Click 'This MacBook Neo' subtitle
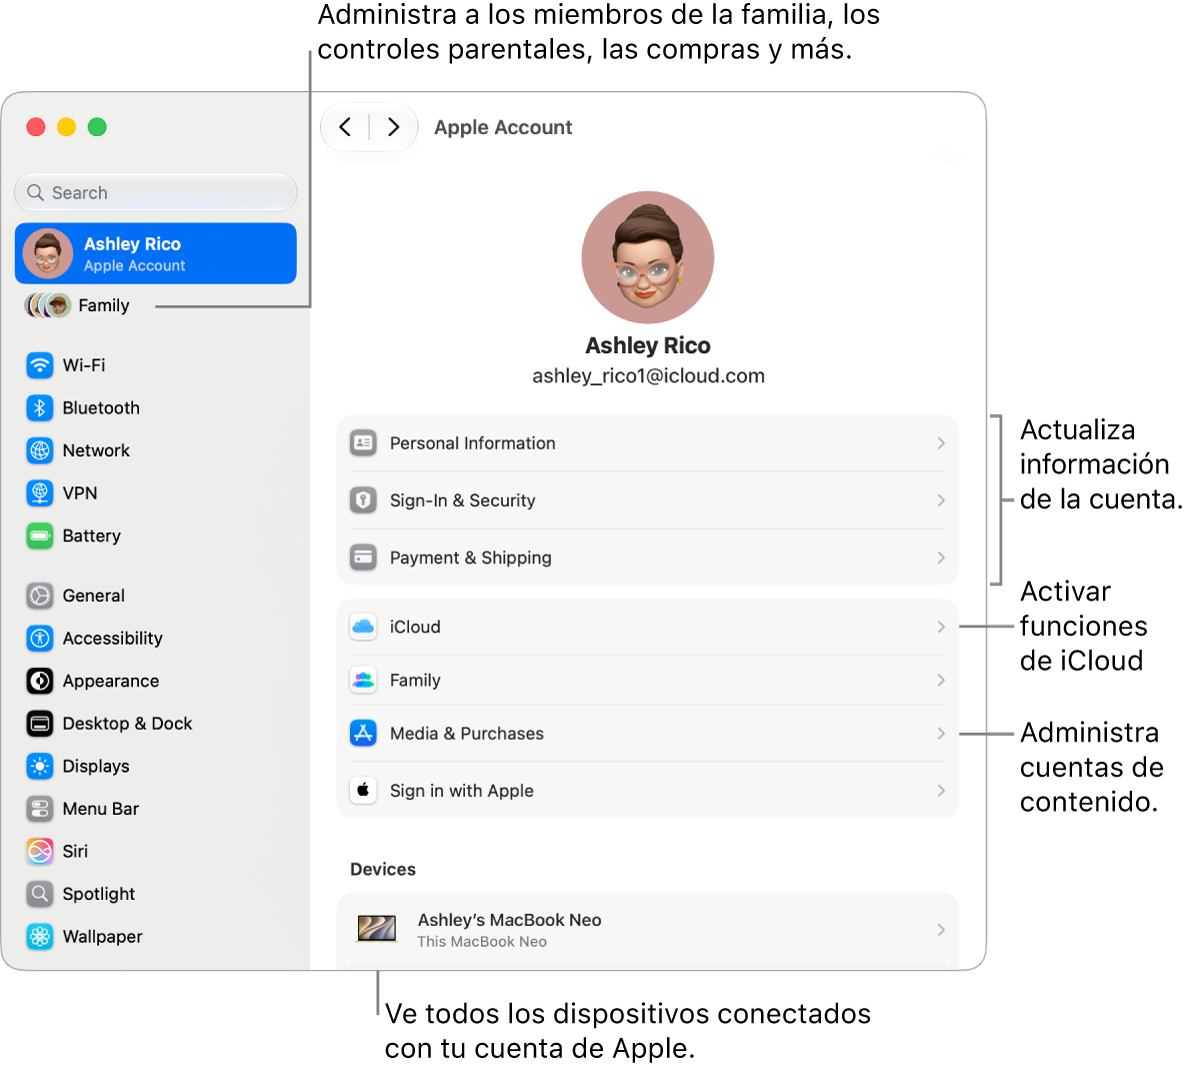The image size is (1186, 1067). [482, 942]
